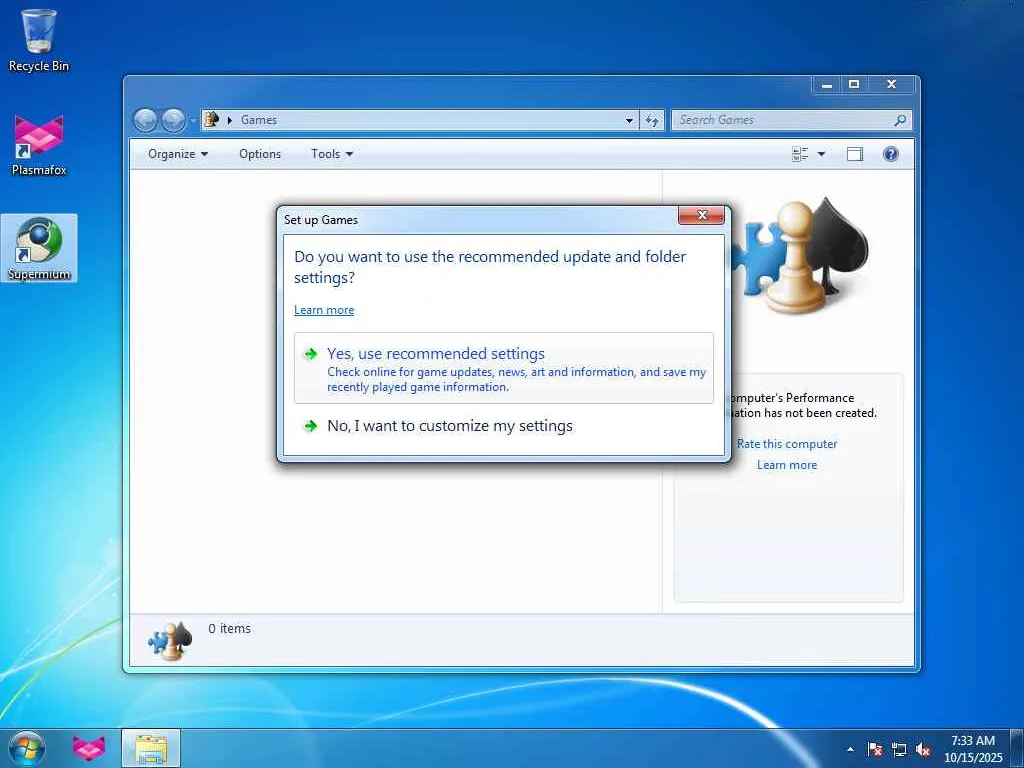Click the games icon in the details pane
Image resolution: width=1024 pixels, height=768 pixels.
[x=170, y=641]
